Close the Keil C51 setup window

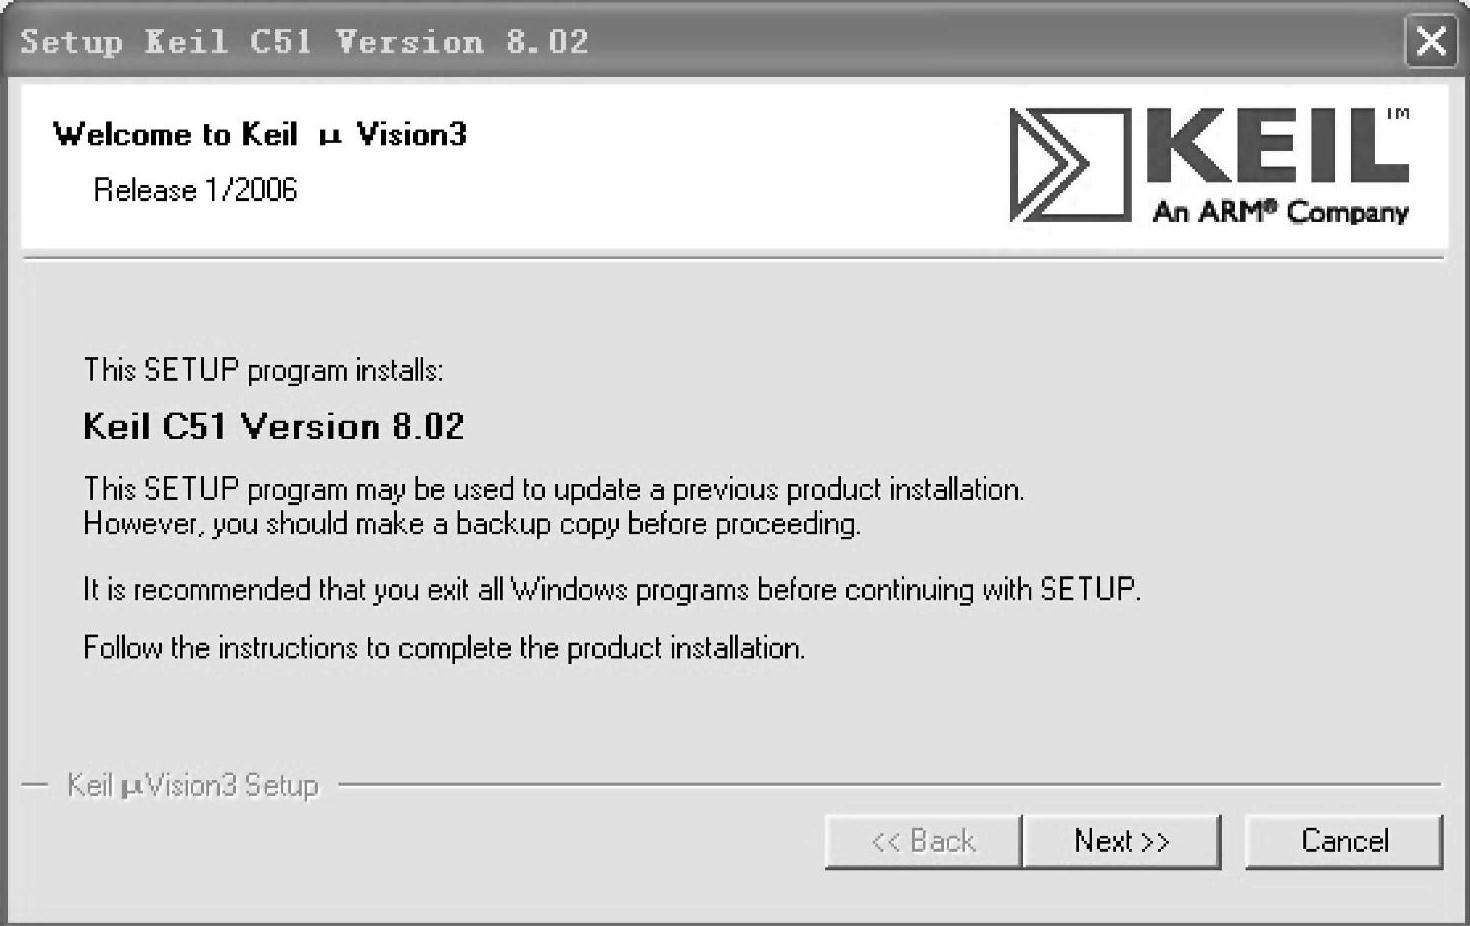(x=1431, y=42)
